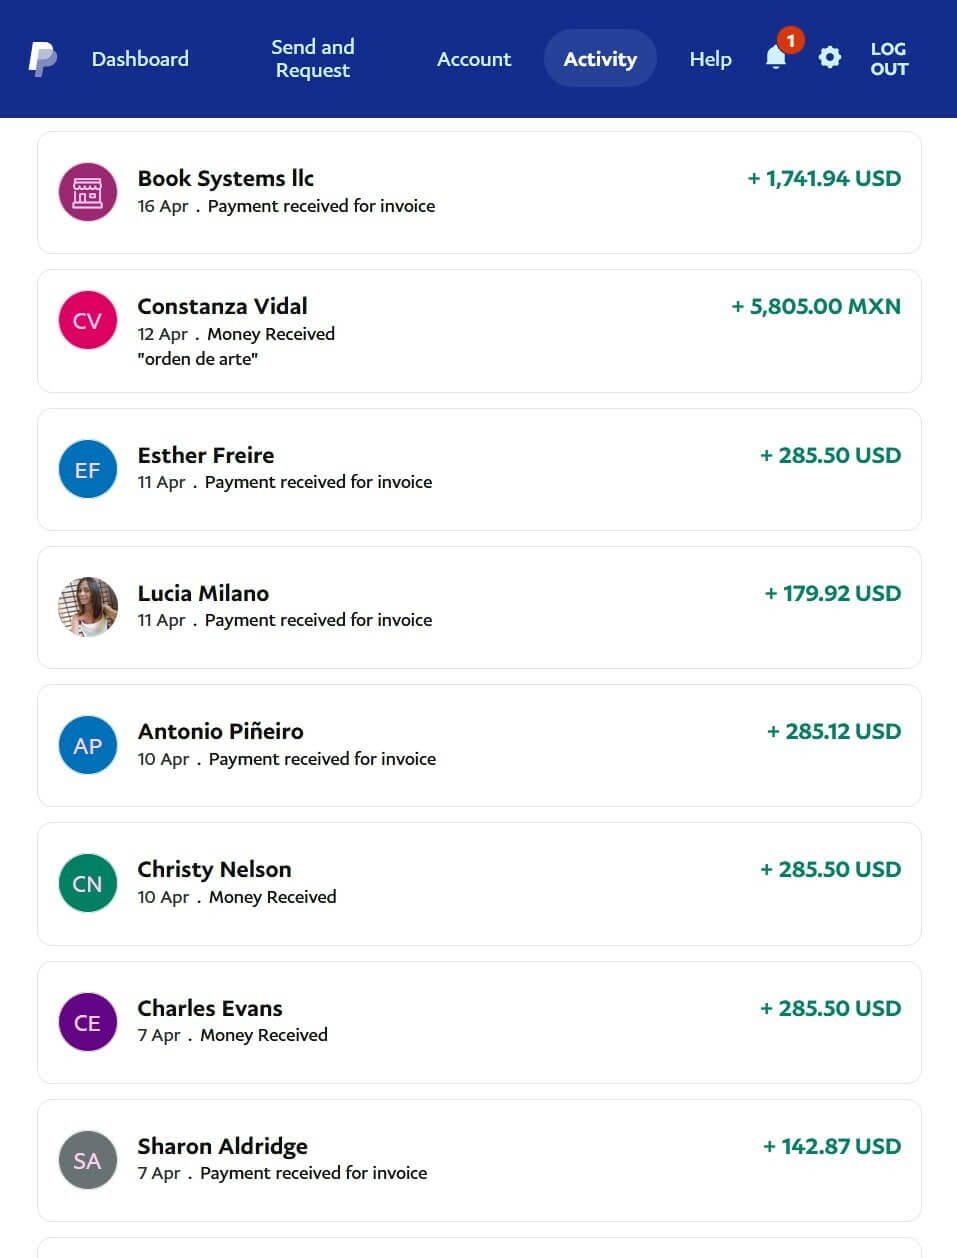Click the CN avatar for Christy Nelson
Viewport: 957px width, 1258px height.
(88, 883)
